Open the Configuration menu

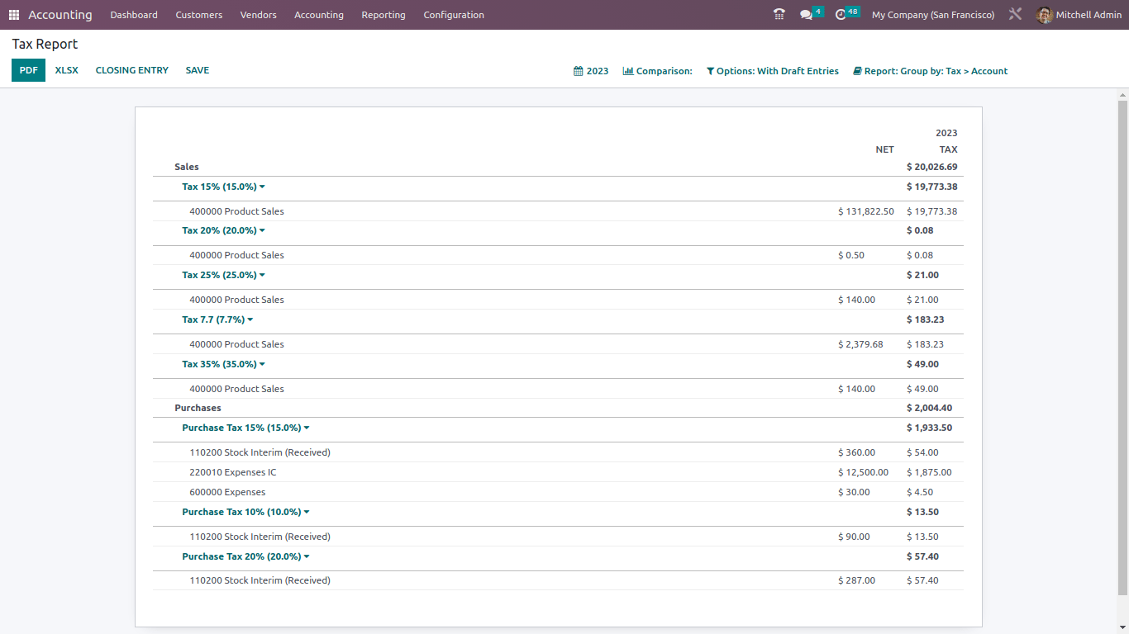[x=454, y=14]
